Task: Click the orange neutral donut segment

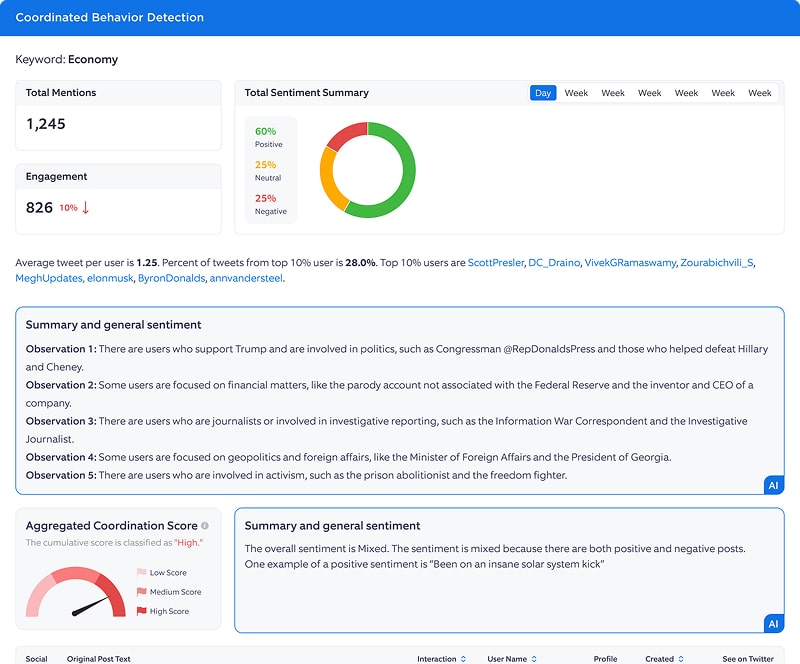Action: [x=328, y=179]
